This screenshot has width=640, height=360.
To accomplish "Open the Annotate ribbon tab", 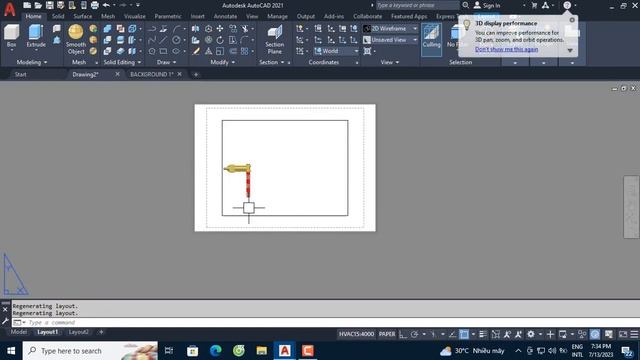I will pos(225,16).
